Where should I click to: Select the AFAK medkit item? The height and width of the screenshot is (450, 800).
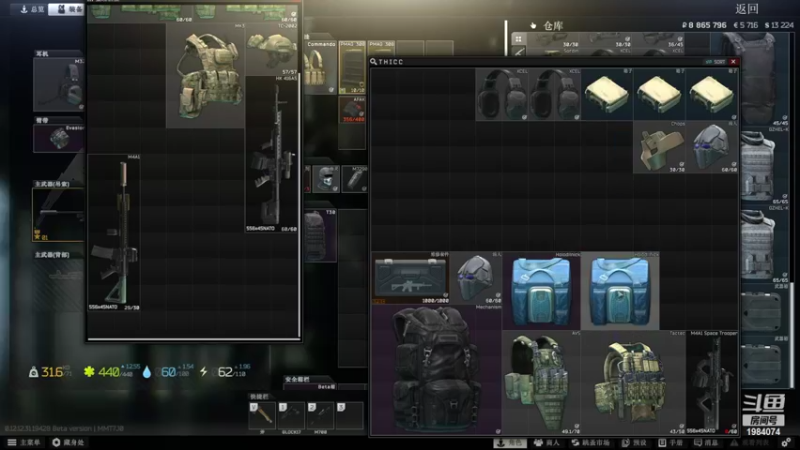point(352,110)
